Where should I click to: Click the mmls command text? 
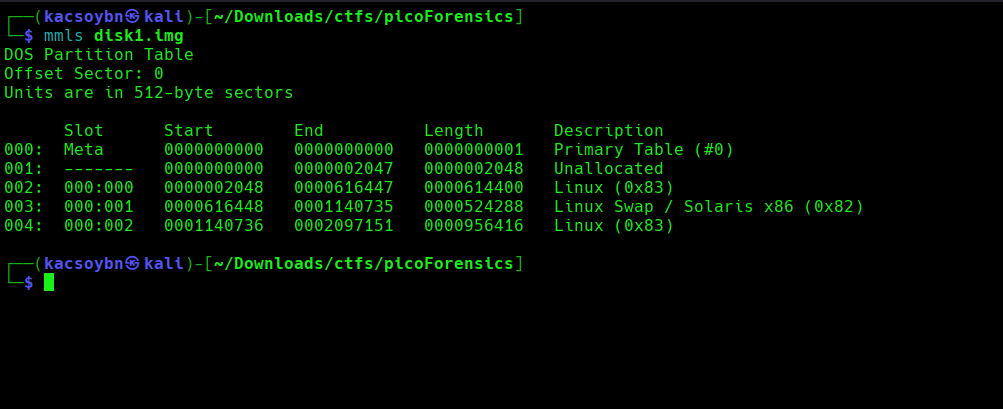click(64, 36)
